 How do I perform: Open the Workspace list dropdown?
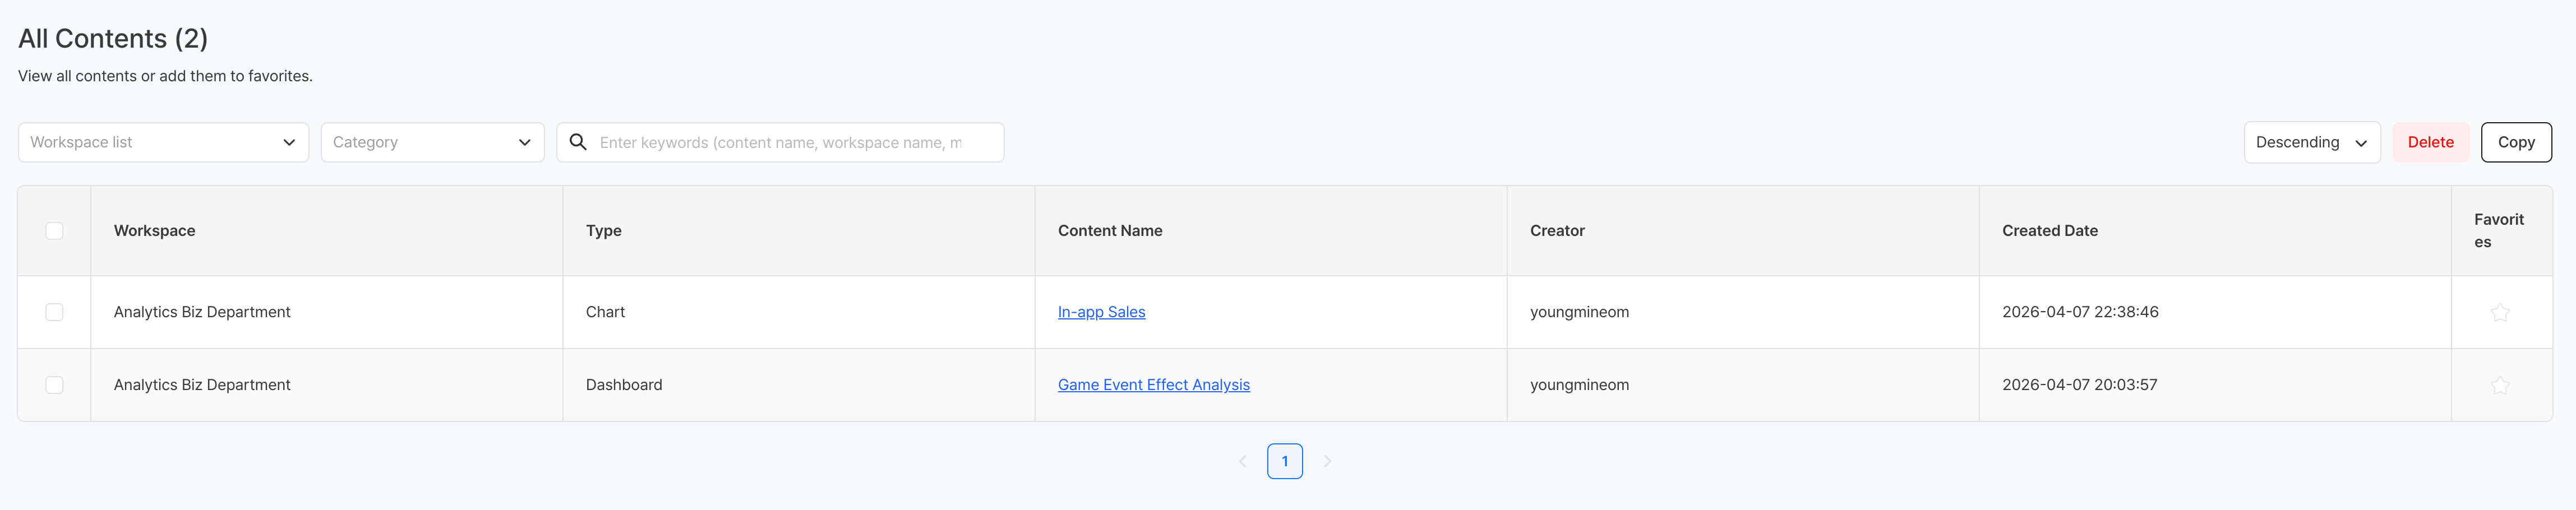point(163,142)
